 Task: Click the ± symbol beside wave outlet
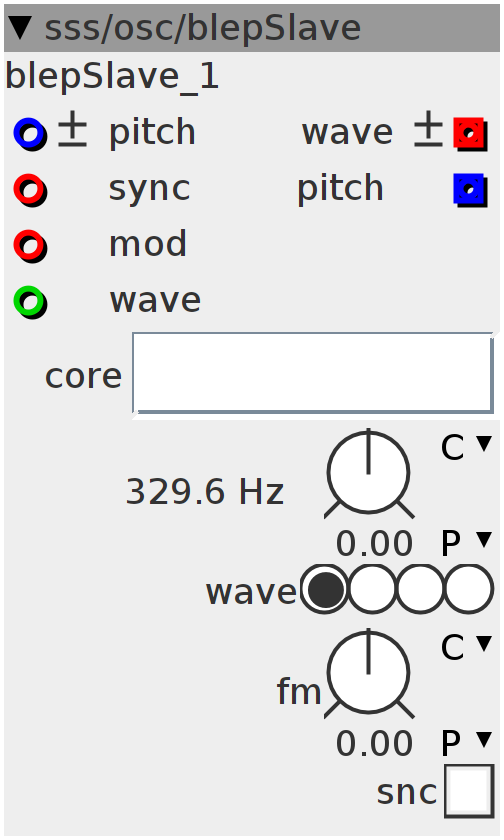coord(428,130)
